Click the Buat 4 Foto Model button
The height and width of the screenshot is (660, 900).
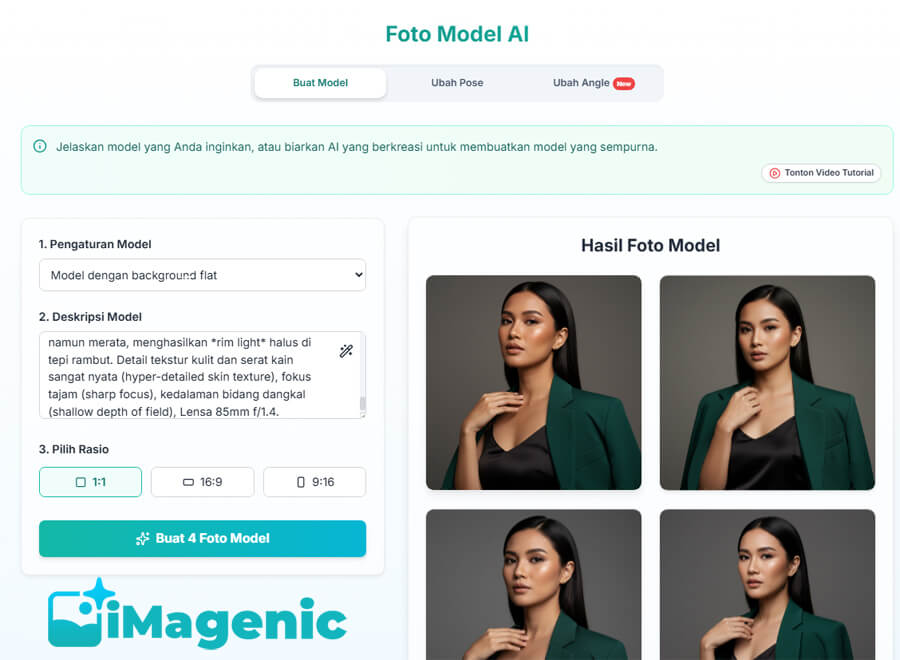203,538
